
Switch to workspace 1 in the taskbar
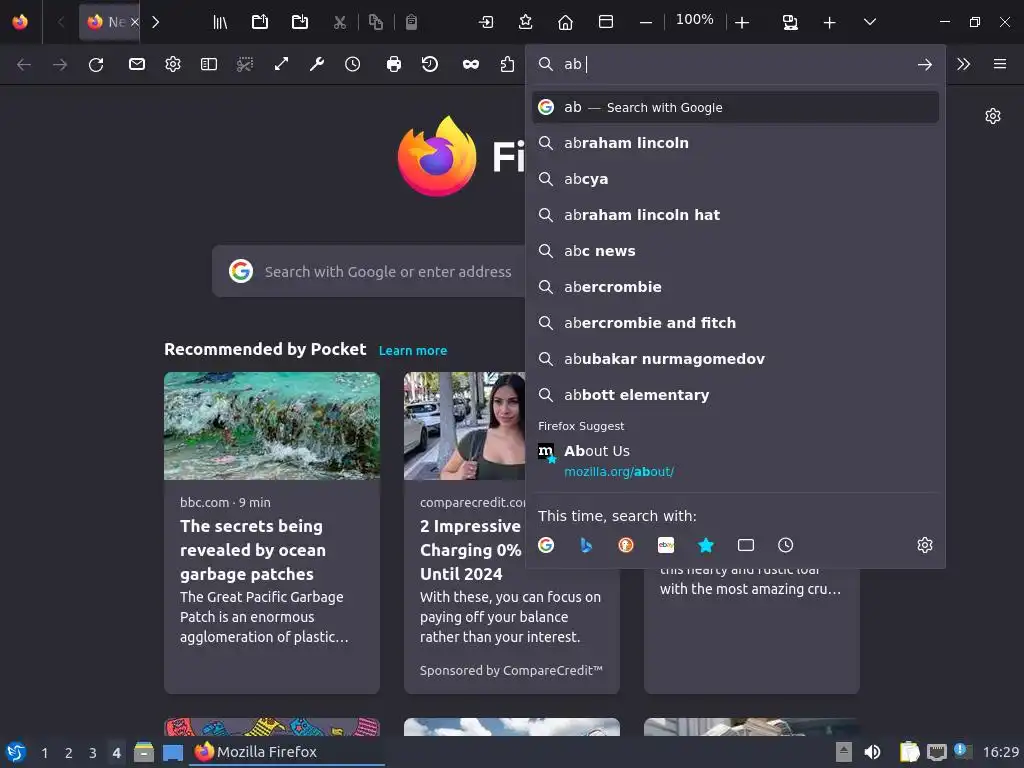click(x=44, y=753)
